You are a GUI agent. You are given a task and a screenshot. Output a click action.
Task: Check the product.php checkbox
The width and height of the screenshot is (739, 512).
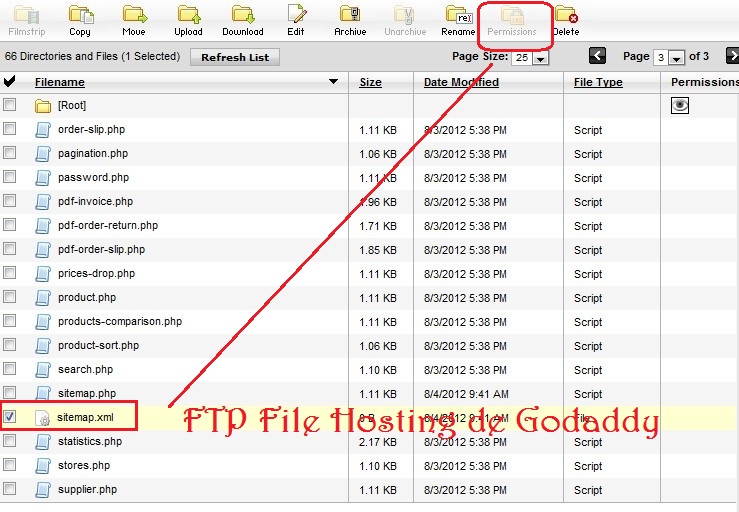[9, 296]
